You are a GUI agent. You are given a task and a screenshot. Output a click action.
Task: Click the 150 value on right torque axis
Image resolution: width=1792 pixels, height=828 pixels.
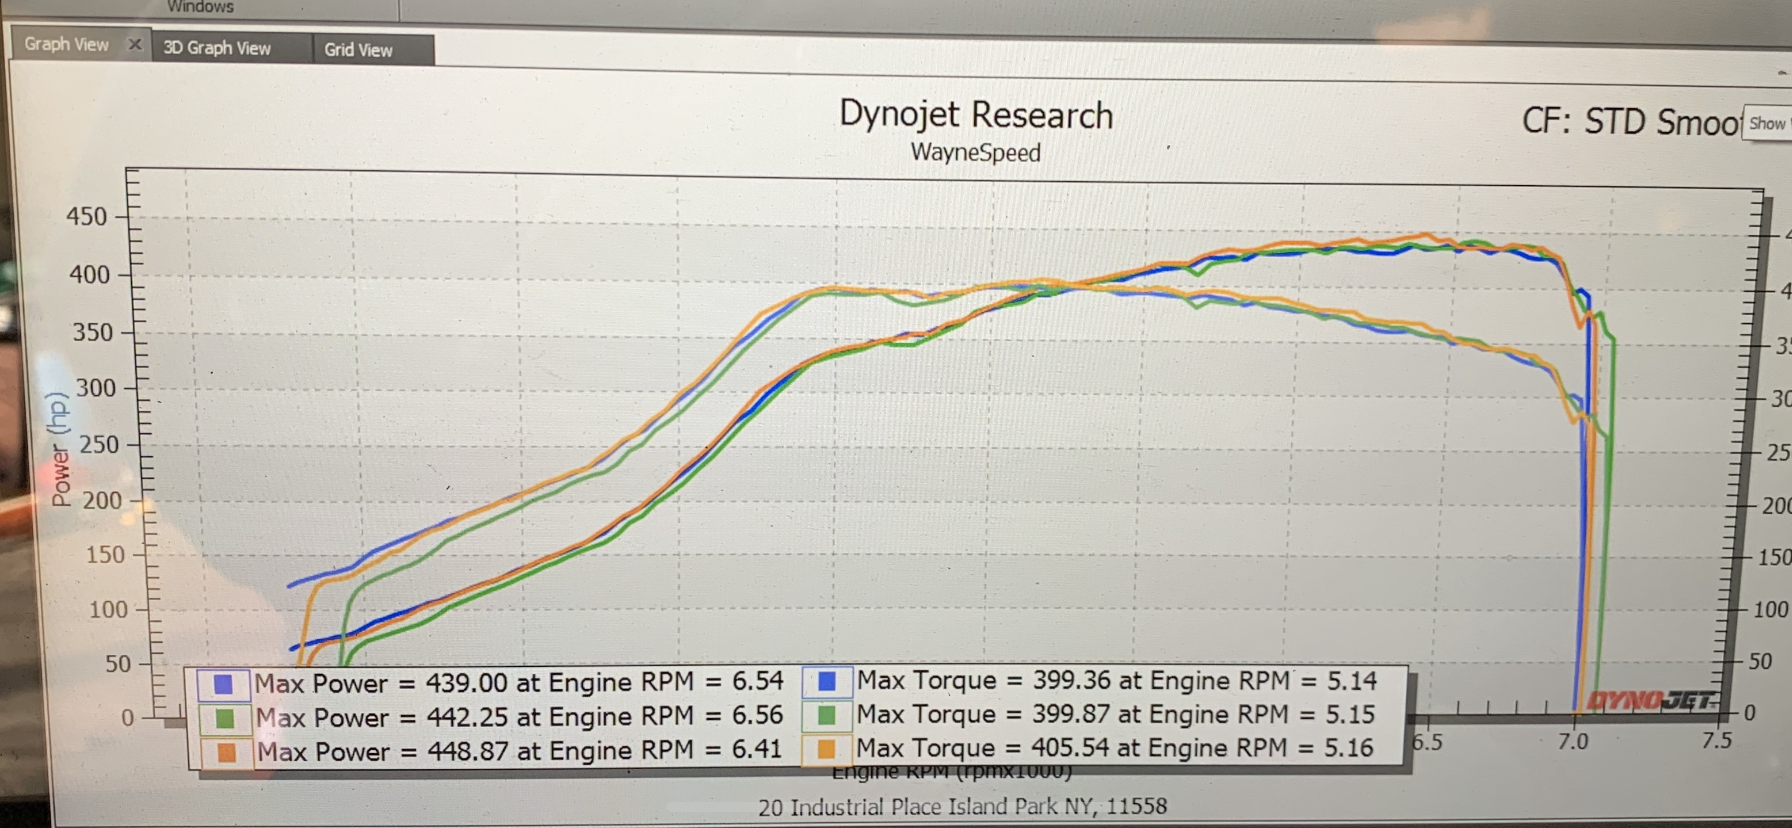pos(1774,557)
